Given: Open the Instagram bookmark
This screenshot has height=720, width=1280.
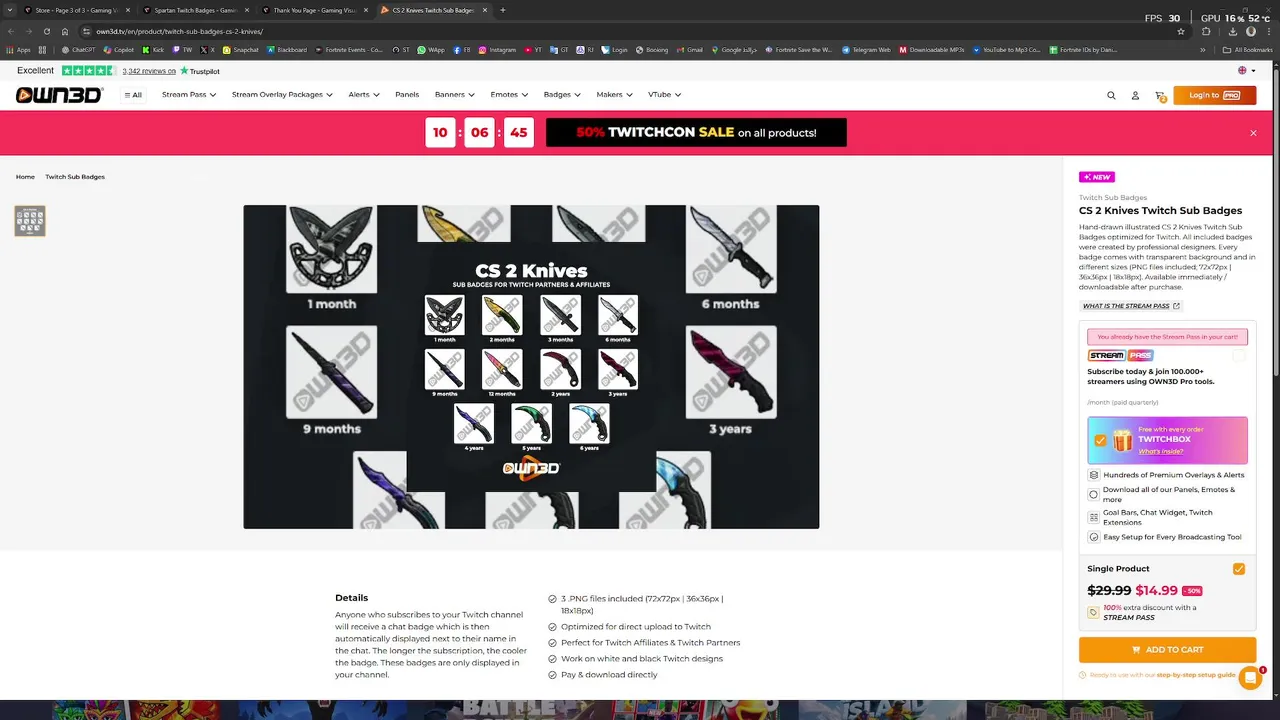Looking at the screenshot, I should coord(497,50).
